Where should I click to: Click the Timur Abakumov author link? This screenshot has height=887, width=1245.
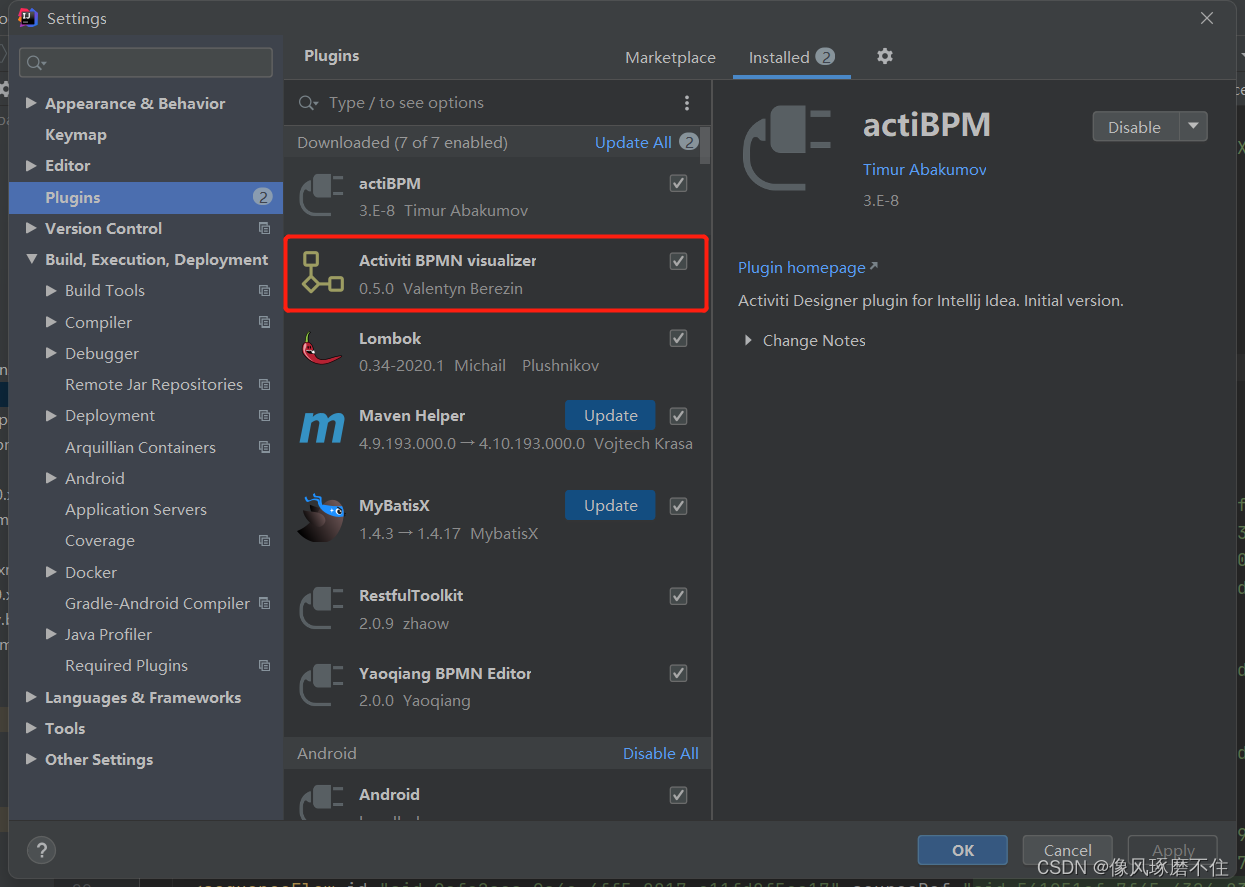[925, 169]
